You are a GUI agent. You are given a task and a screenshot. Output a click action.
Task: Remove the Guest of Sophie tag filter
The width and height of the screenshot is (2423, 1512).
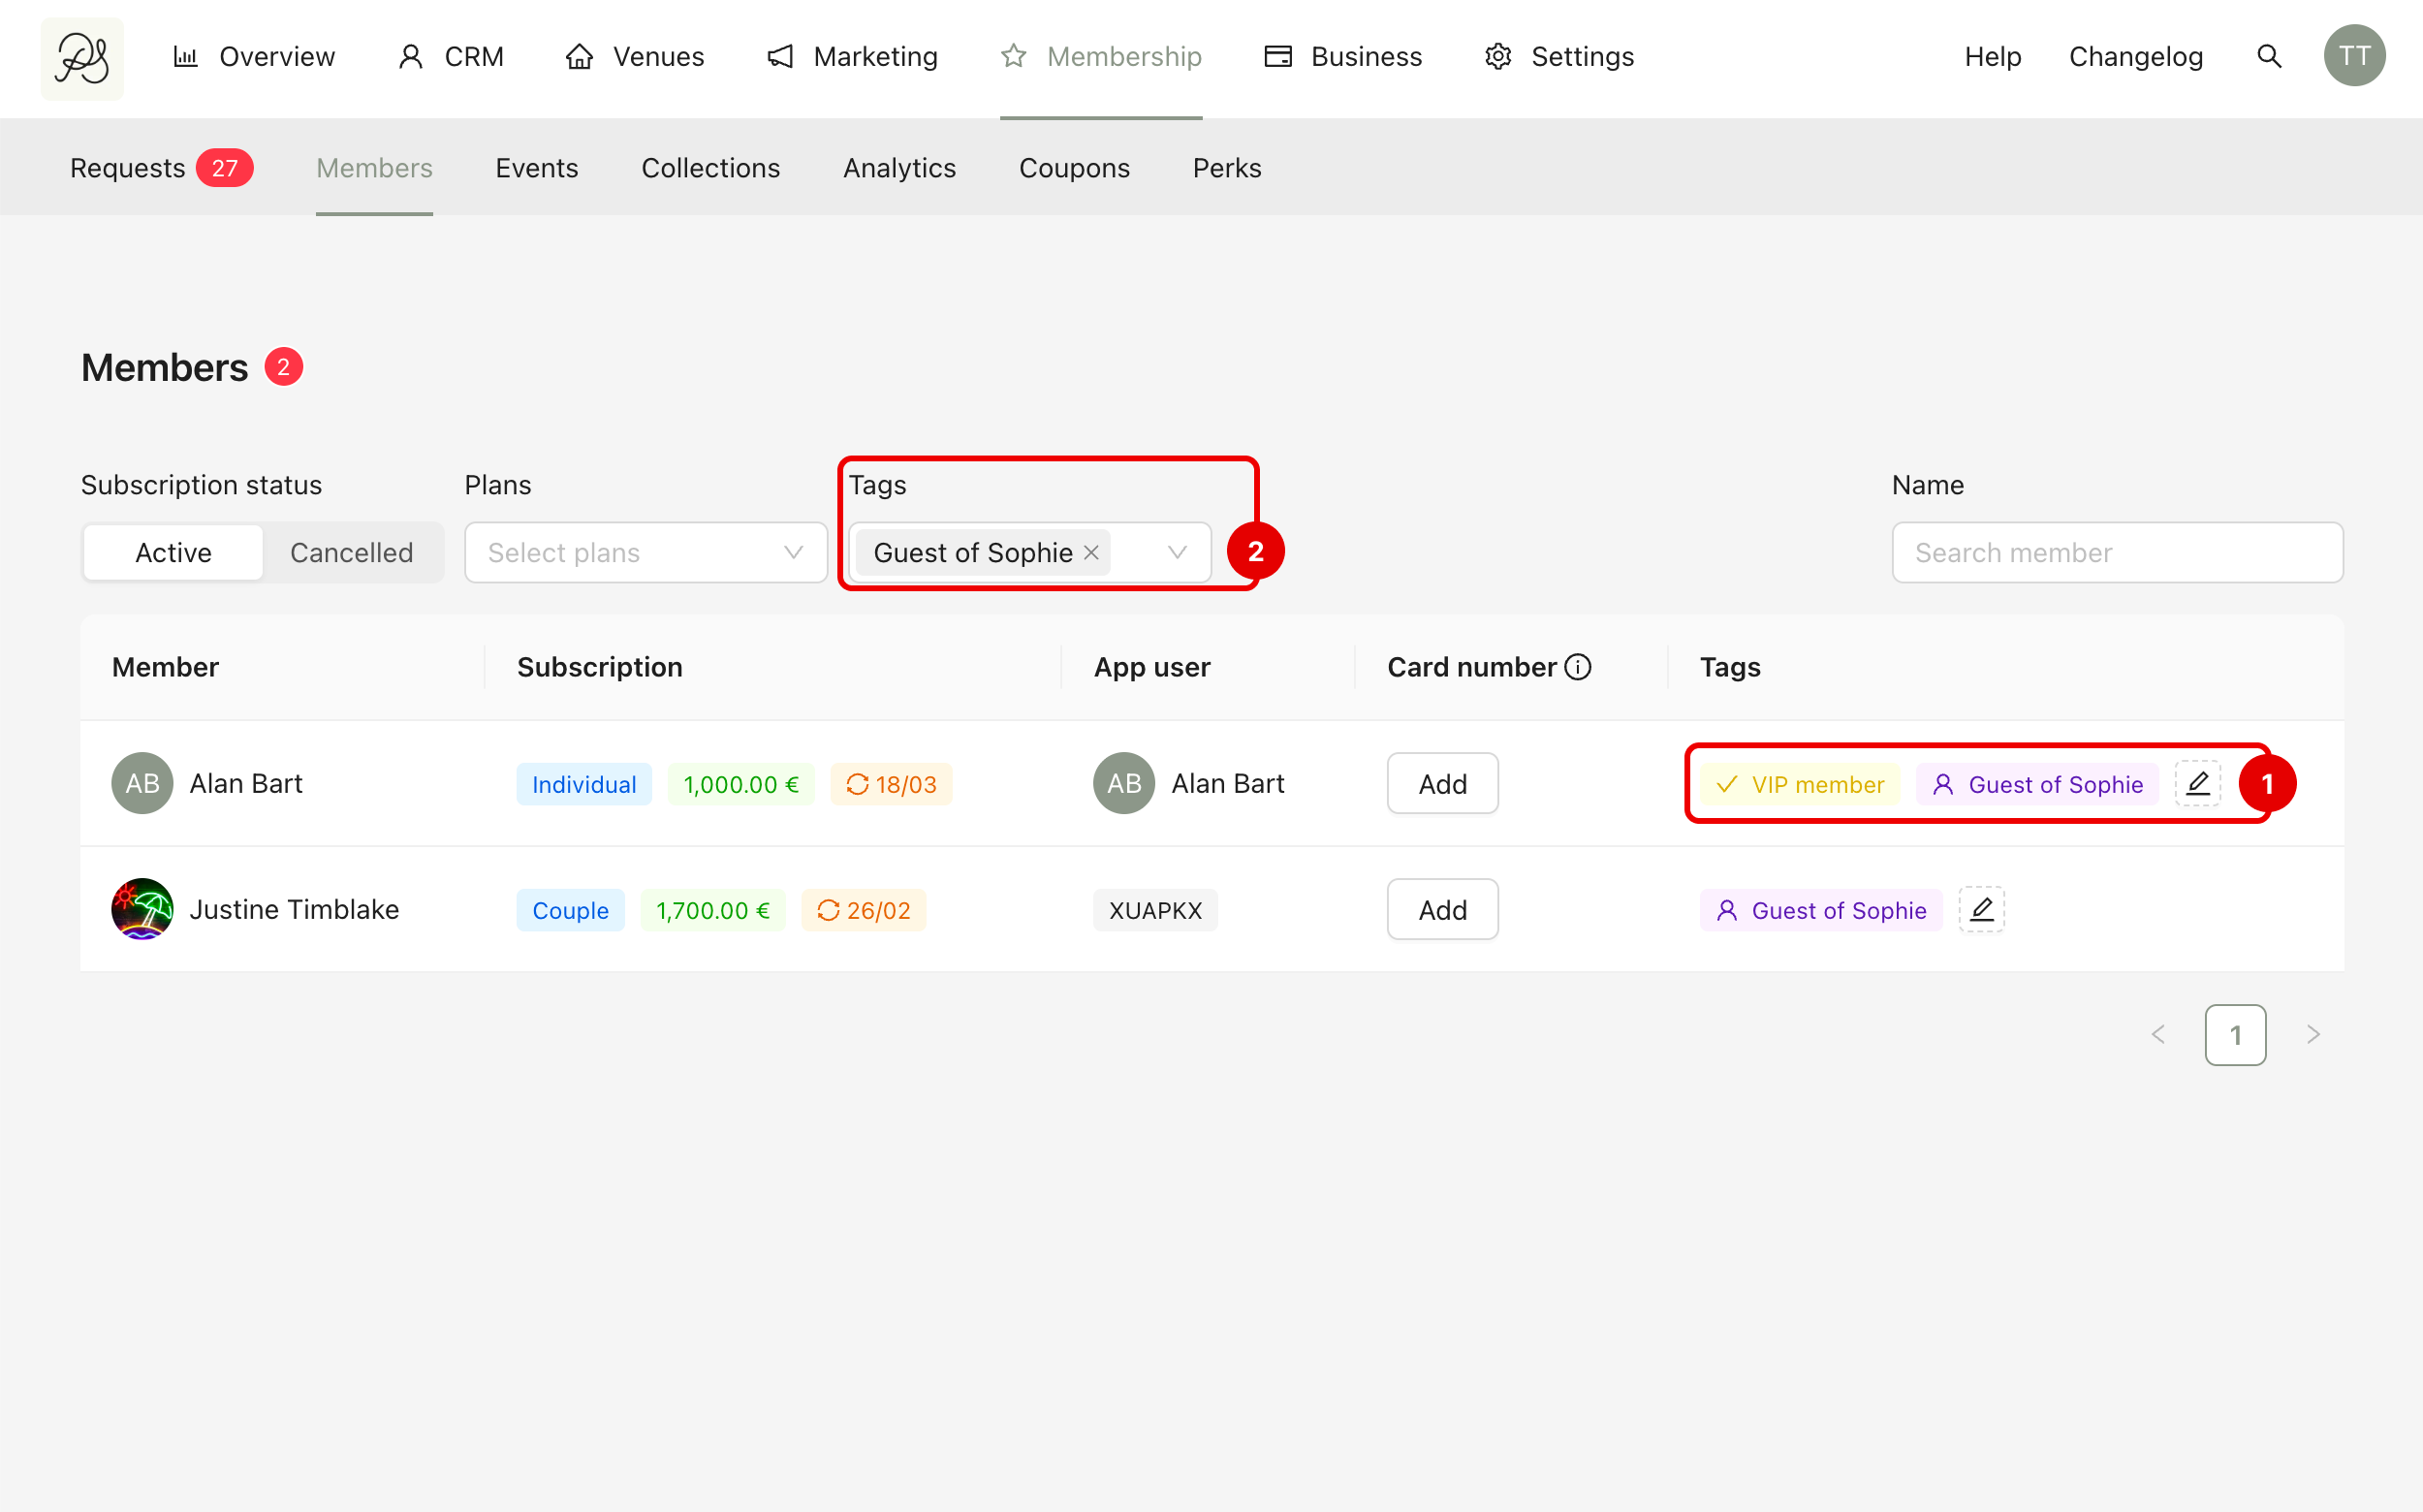pos(1091,553)
